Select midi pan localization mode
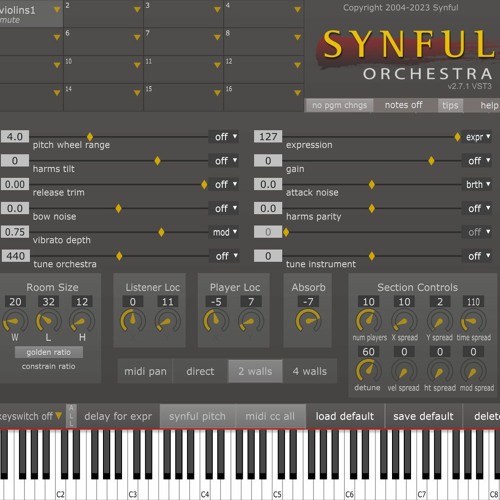500x500 pixels. (x=145, y=371)
